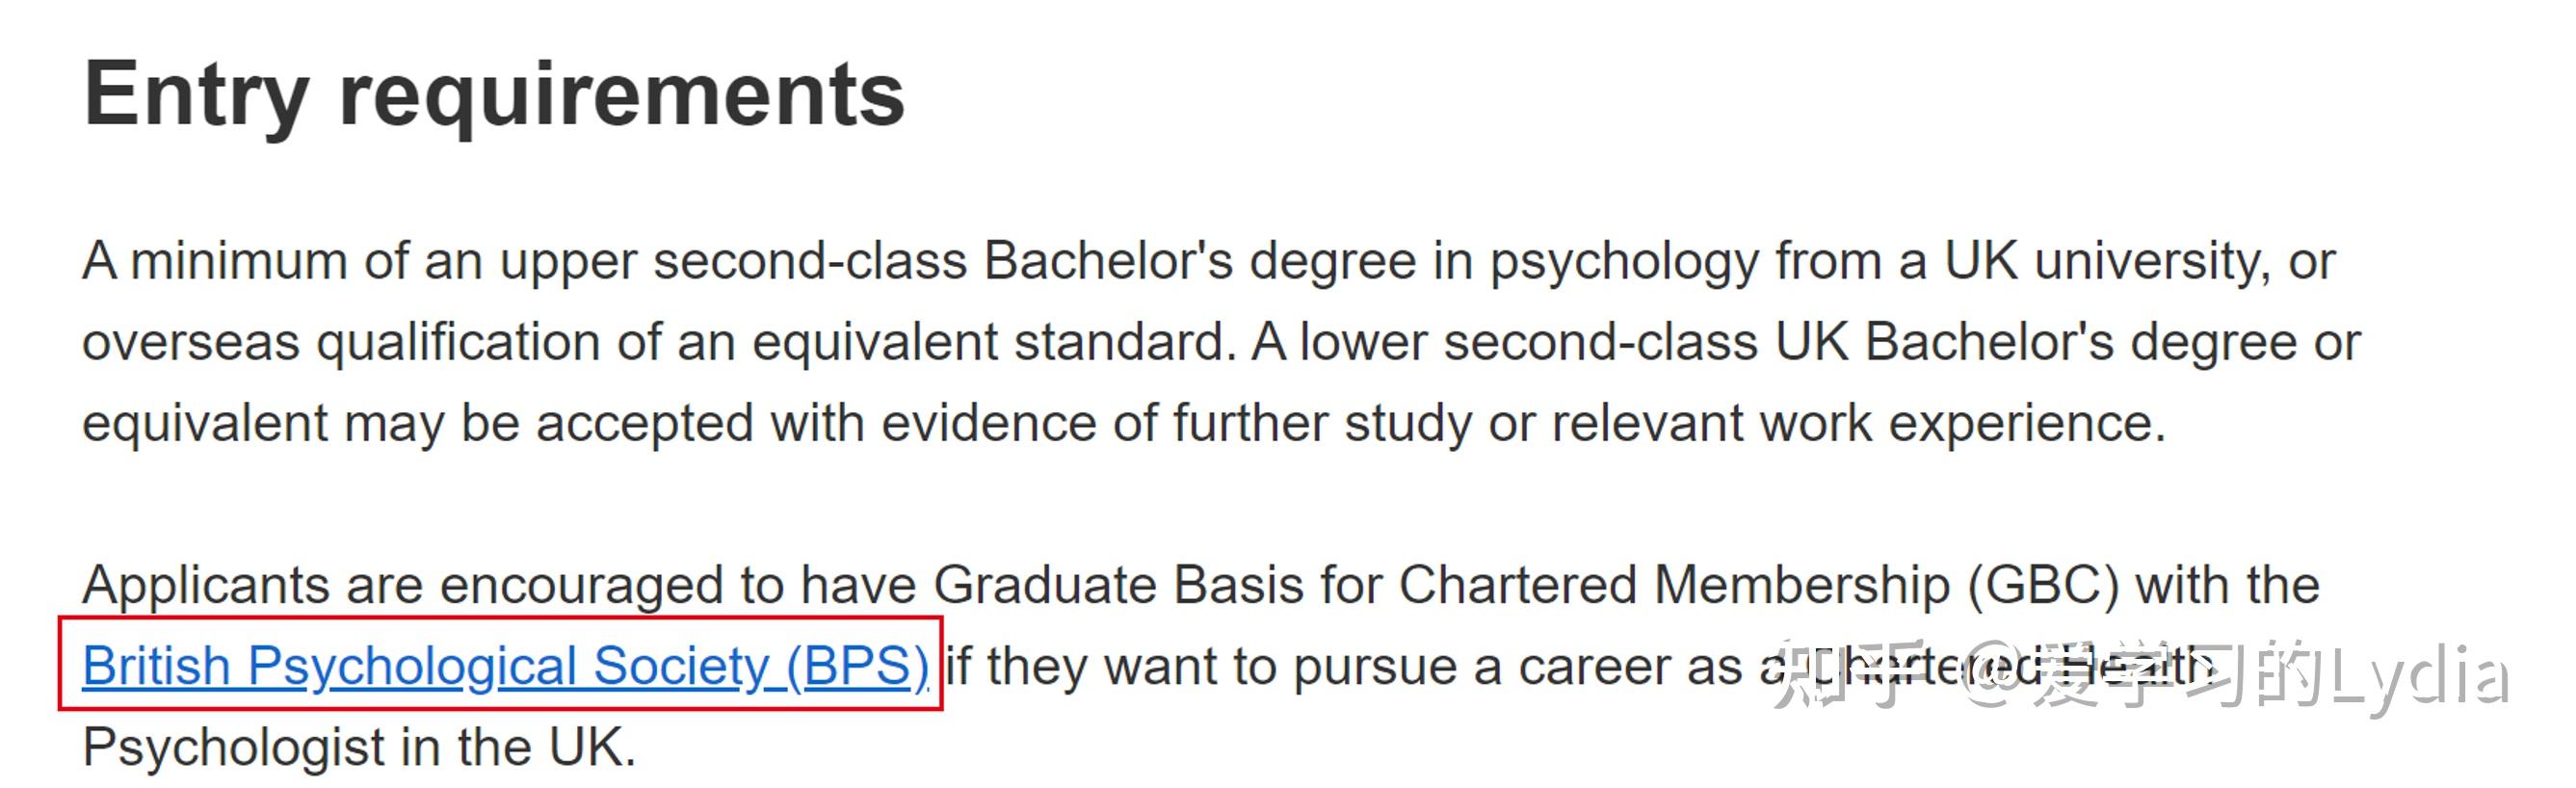Click 'Graduate Basis for Chartered Membership' text

1440,586
